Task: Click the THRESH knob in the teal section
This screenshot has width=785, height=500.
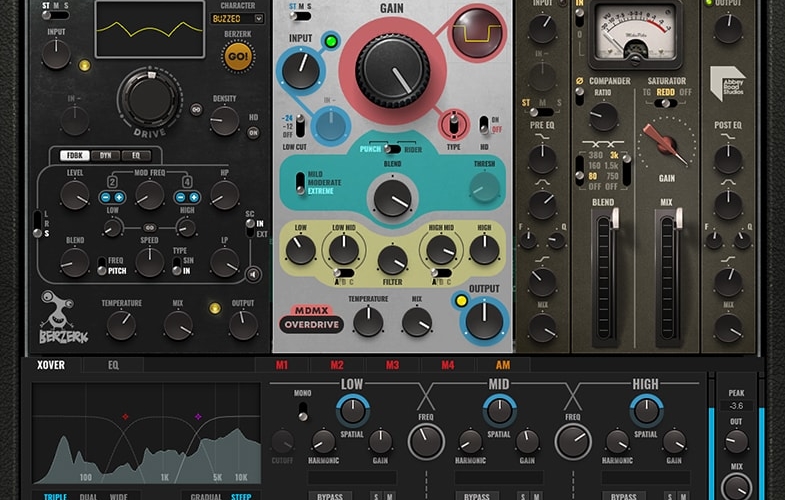Action: click(x=484, y=187)
